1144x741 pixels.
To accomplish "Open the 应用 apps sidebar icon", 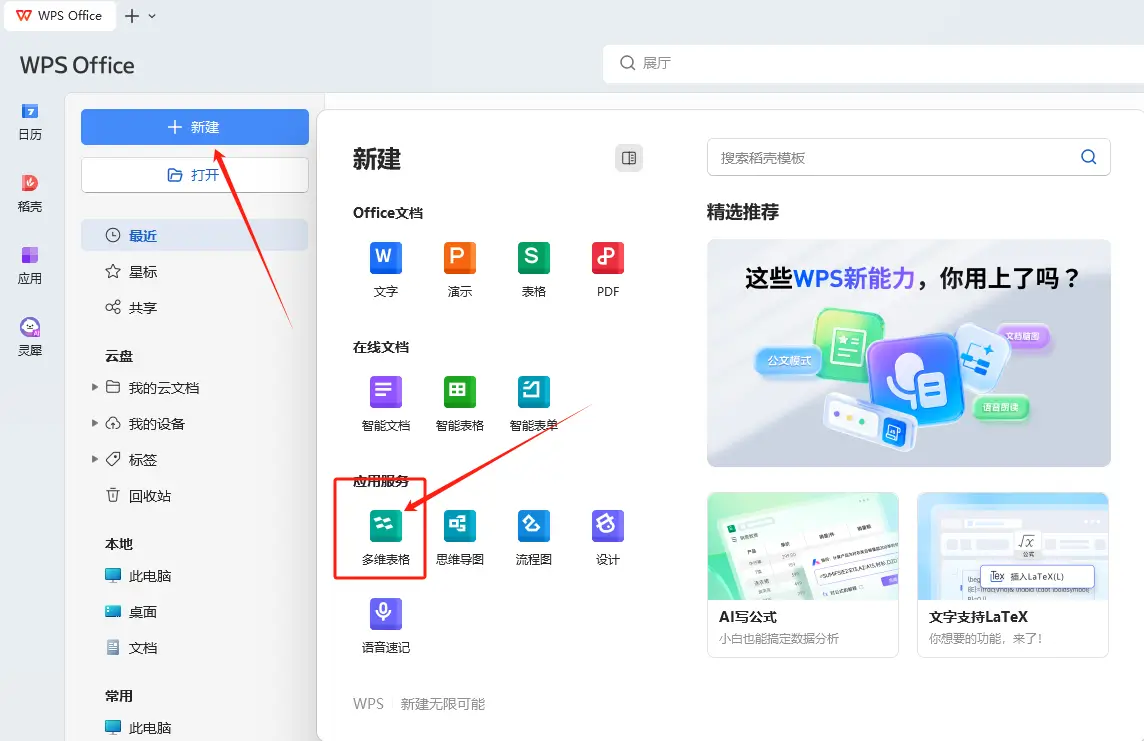I will coord(30,265).
